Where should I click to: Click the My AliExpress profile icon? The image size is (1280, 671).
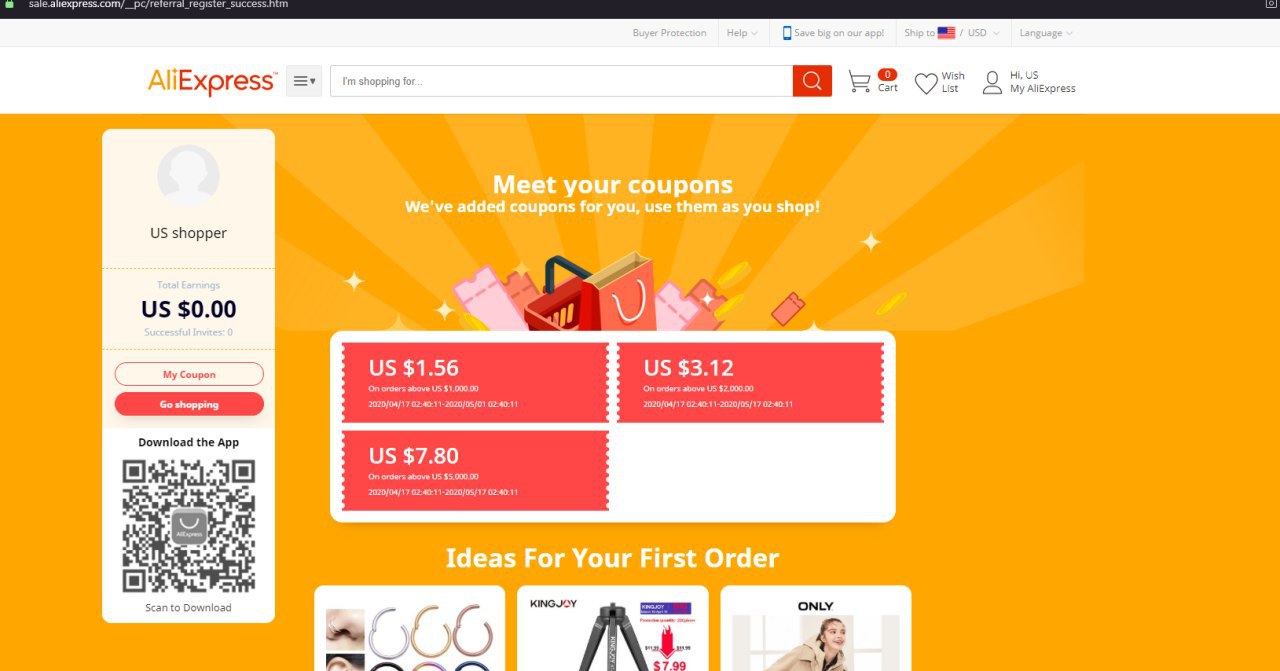pyautogui.click(x=992, y=82)
